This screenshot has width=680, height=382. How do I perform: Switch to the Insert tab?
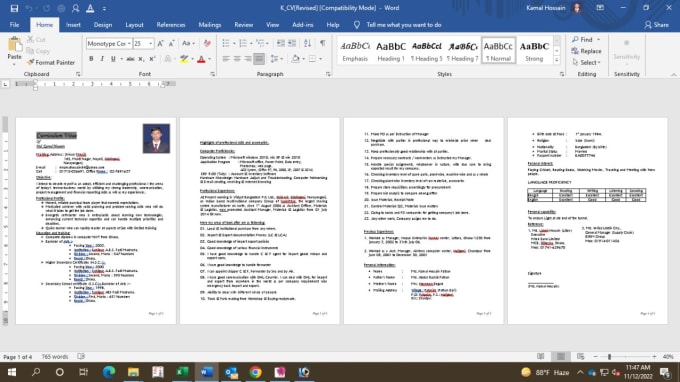click(x=73, y=25)
